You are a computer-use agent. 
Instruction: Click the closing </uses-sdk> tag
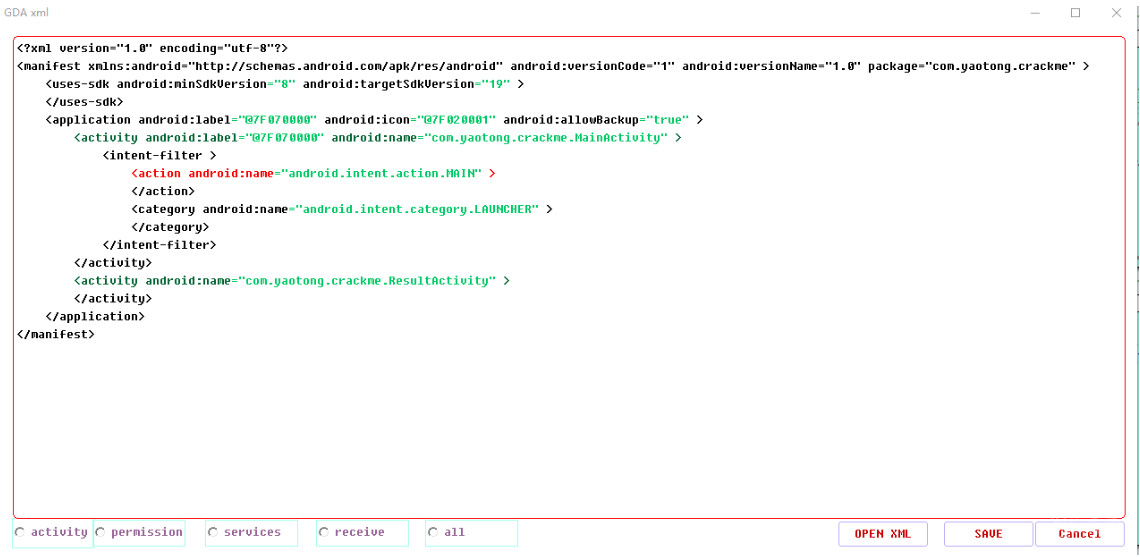pos(84,102)
